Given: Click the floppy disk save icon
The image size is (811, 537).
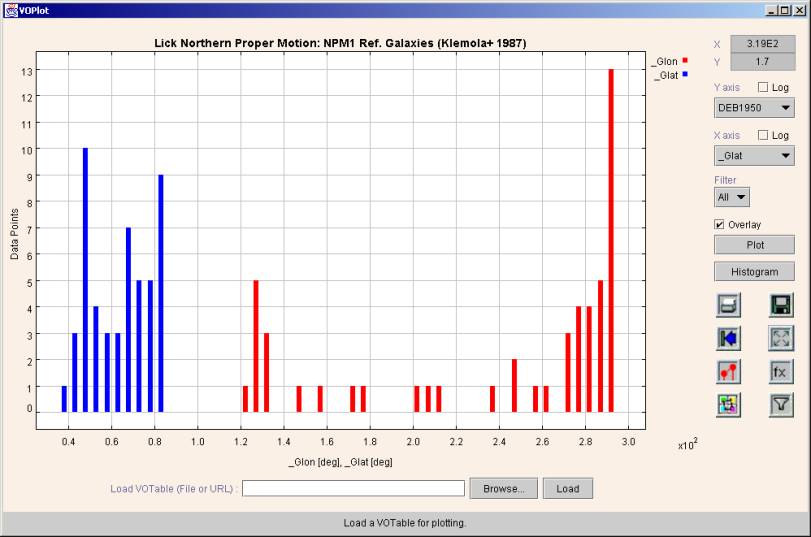Looking at the screenshot, I should pos(781,305).
